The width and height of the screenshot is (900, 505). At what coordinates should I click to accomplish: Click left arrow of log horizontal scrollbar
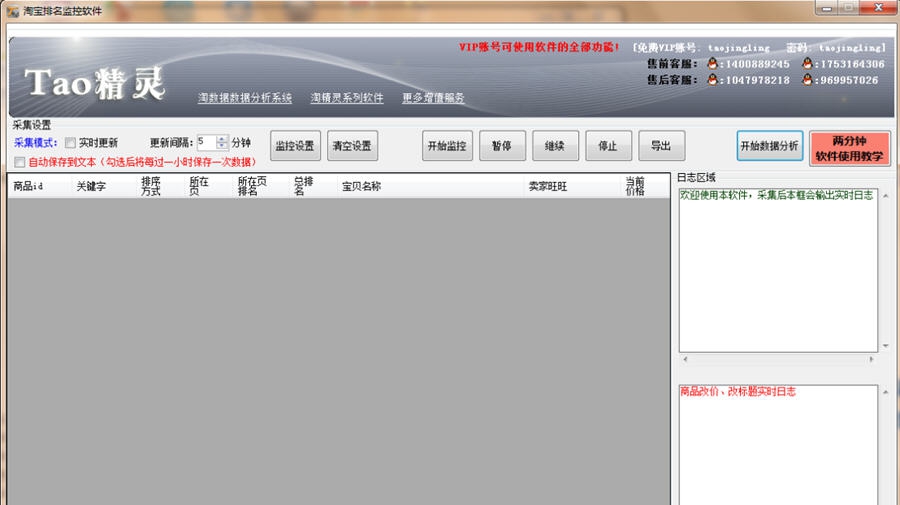pyautogui.click(x=685, y=359)
